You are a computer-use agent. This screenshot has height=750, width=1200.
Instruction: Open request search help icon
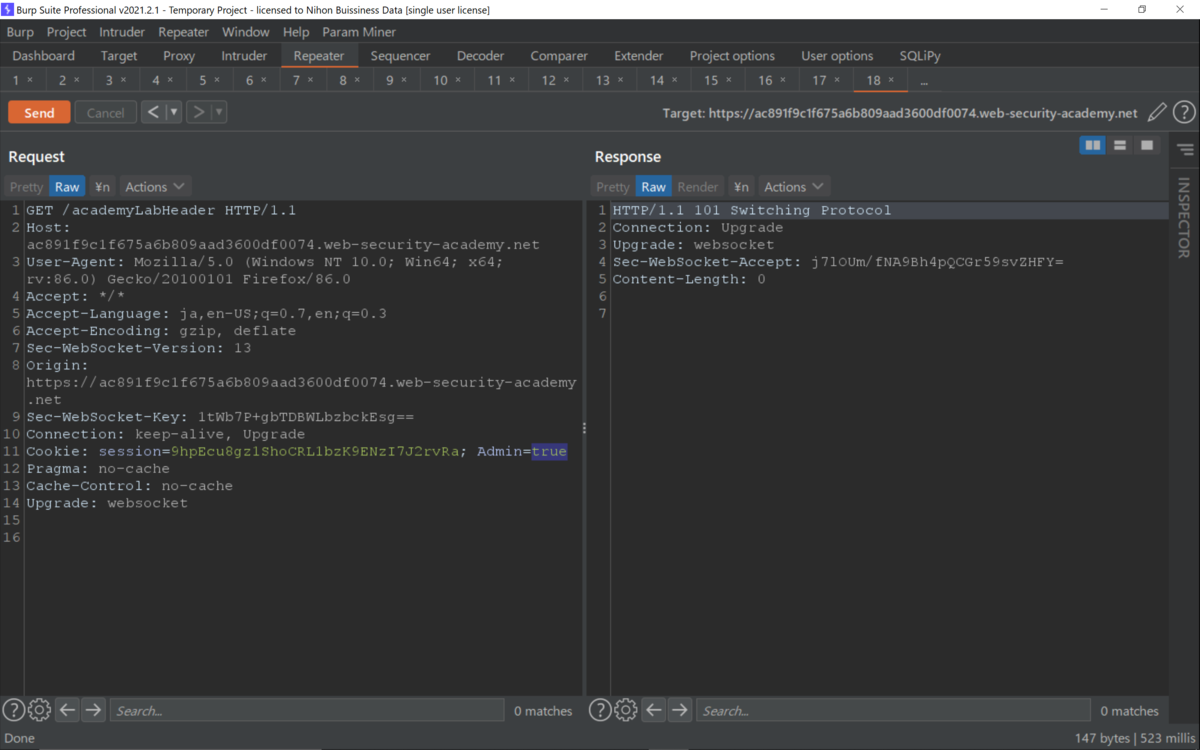pos(13,710)
